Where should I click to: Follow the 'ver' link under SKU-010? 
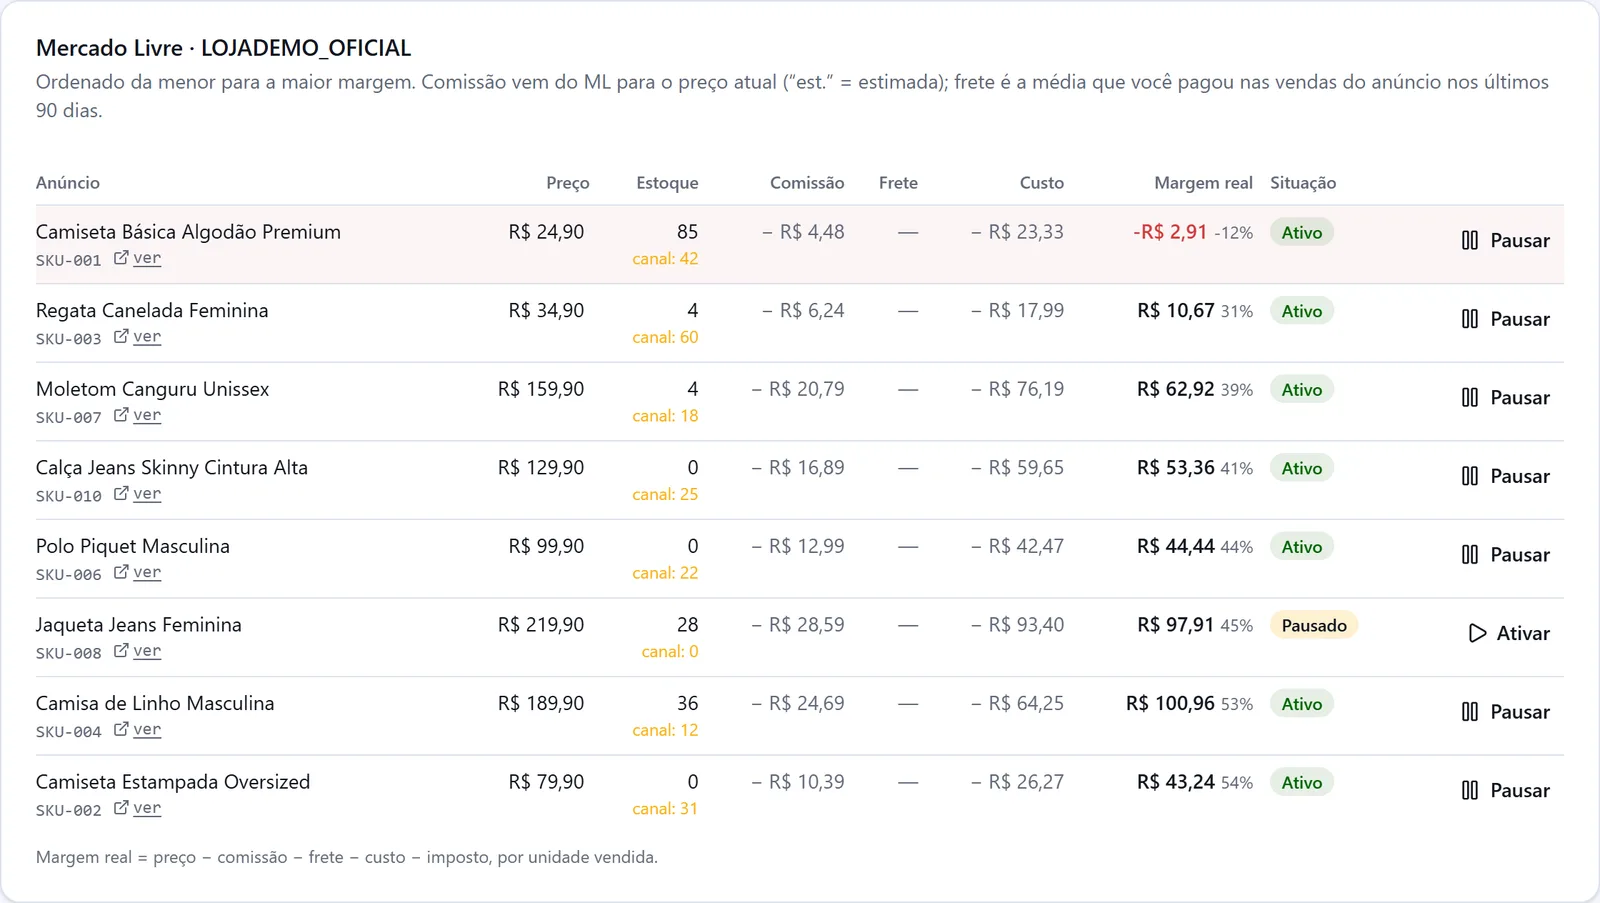click(x=147, y=494)
